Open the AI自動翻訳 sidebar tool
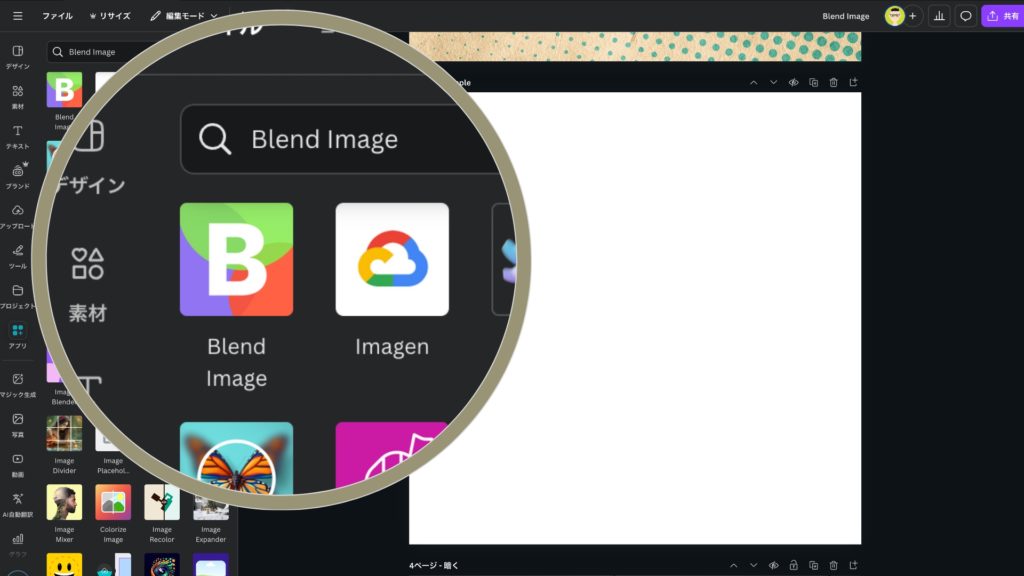 coord(17,504)
